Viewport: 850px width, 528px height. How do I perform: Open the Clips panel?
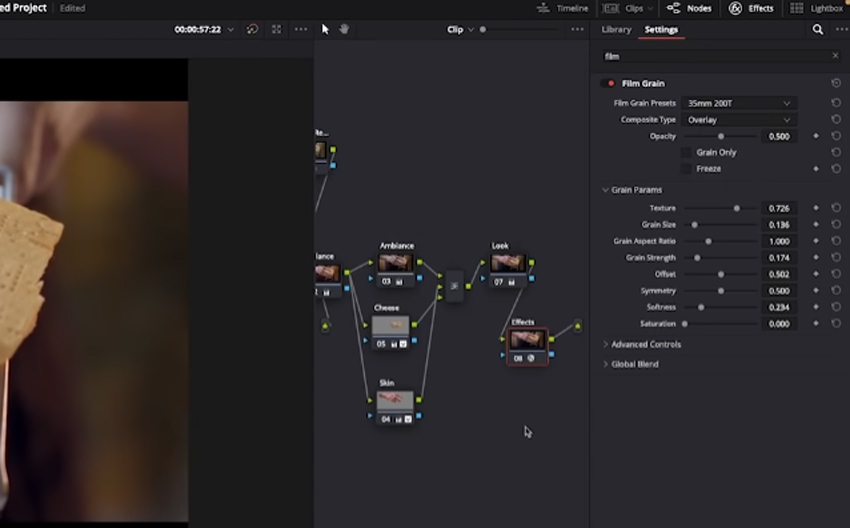pyautogui.click(x=627, y=8)
